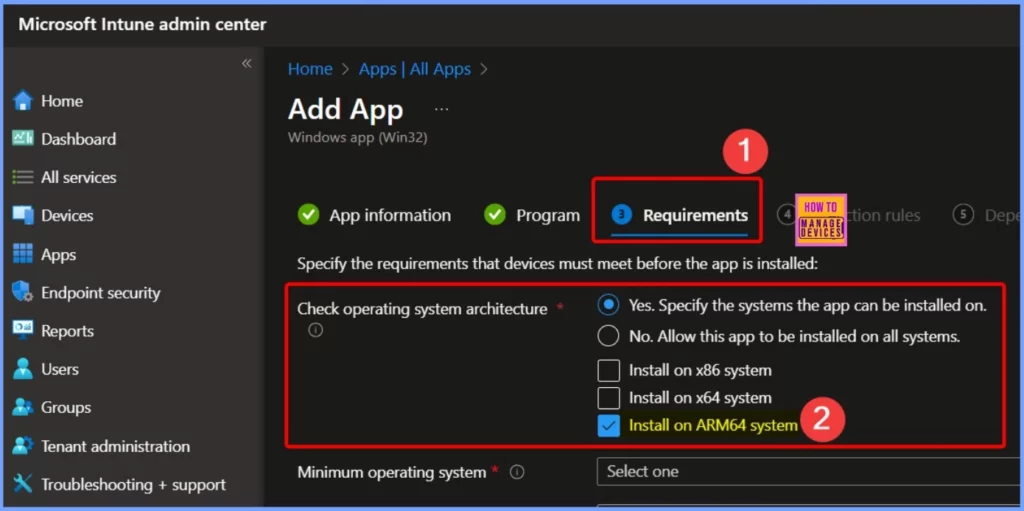Check Install on x86 system
This screenshot has height=511, width=1024.
click(x=609, y=371)
